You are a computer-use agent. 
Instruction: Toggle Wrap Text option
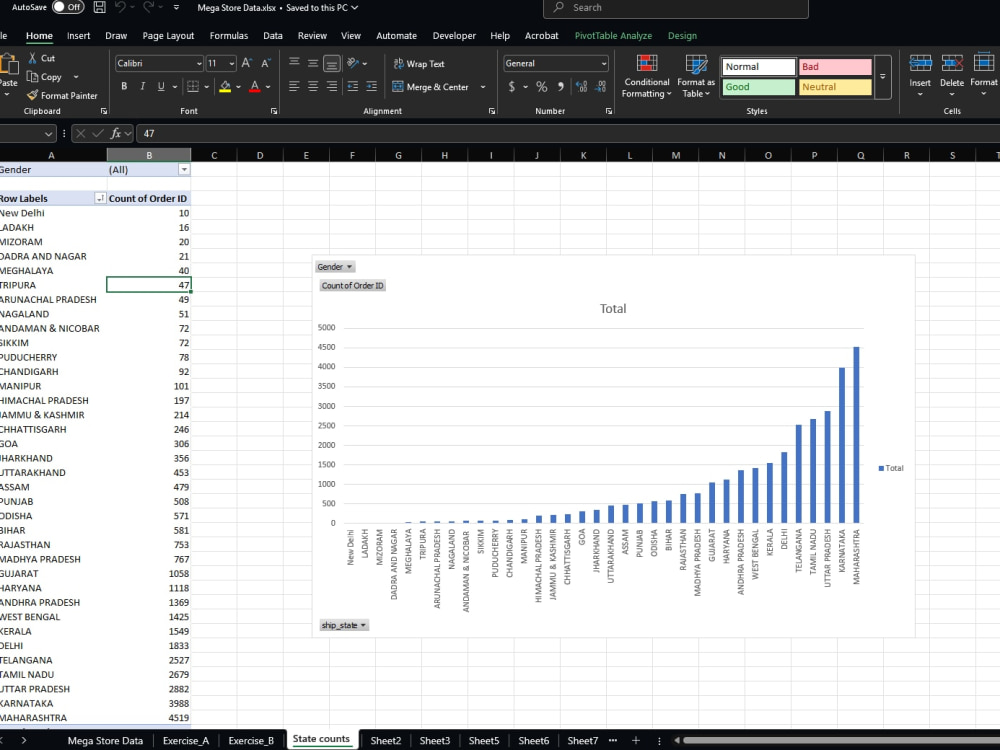coord(419,64)
